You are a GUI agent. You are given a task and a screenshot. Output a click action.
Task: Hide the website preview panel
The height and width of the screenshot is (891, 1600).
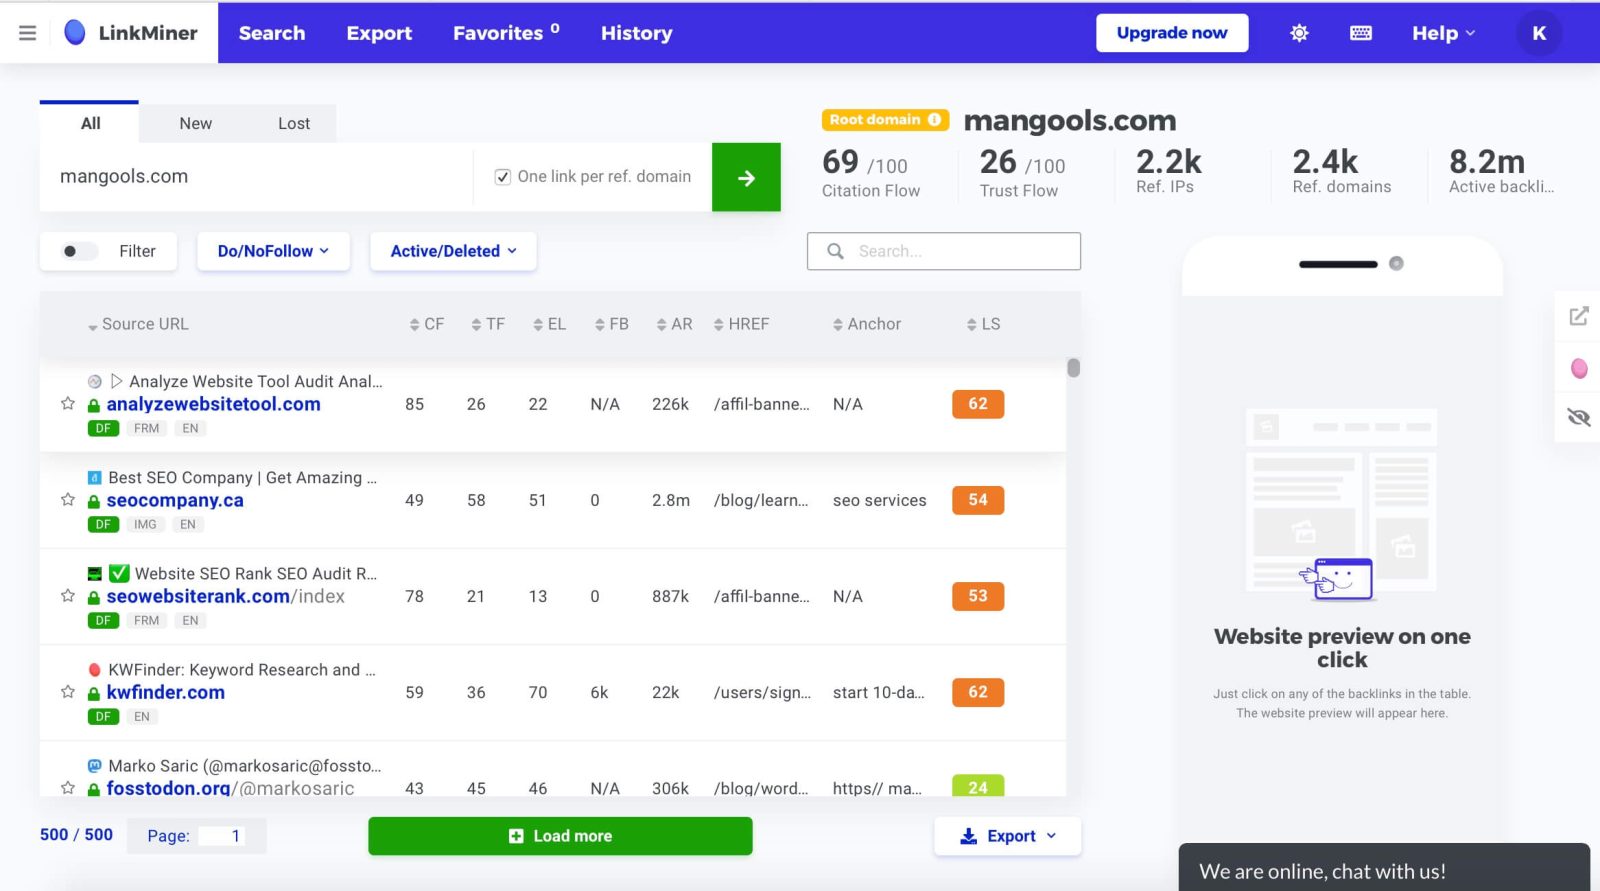tap(1579, 417)
